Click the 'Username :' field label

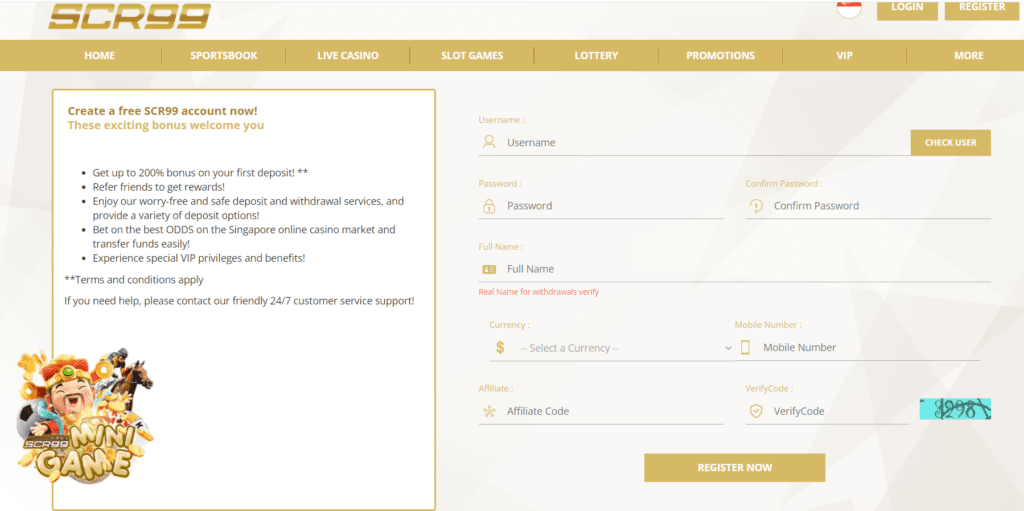(x=502, y=120)
